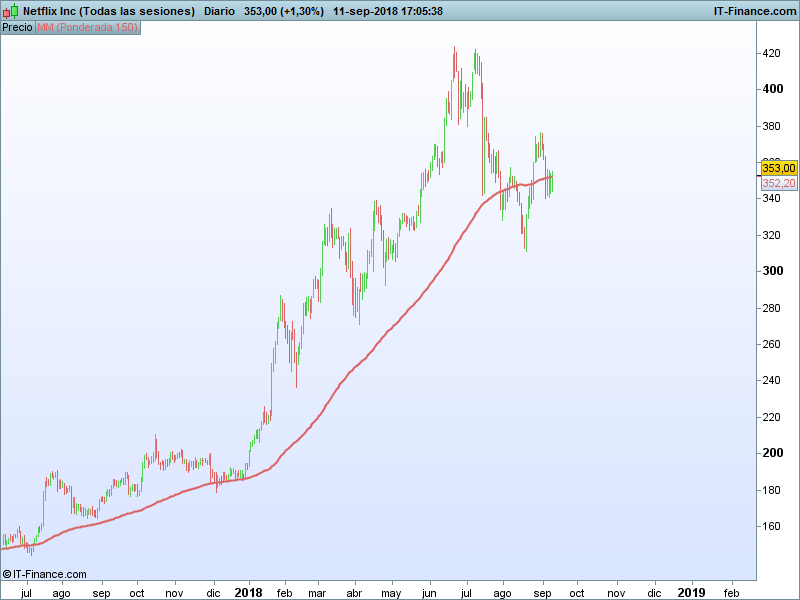The image size is (800, 600).
Task: Click the first feb label after 2018
Action: pos(284,593)
